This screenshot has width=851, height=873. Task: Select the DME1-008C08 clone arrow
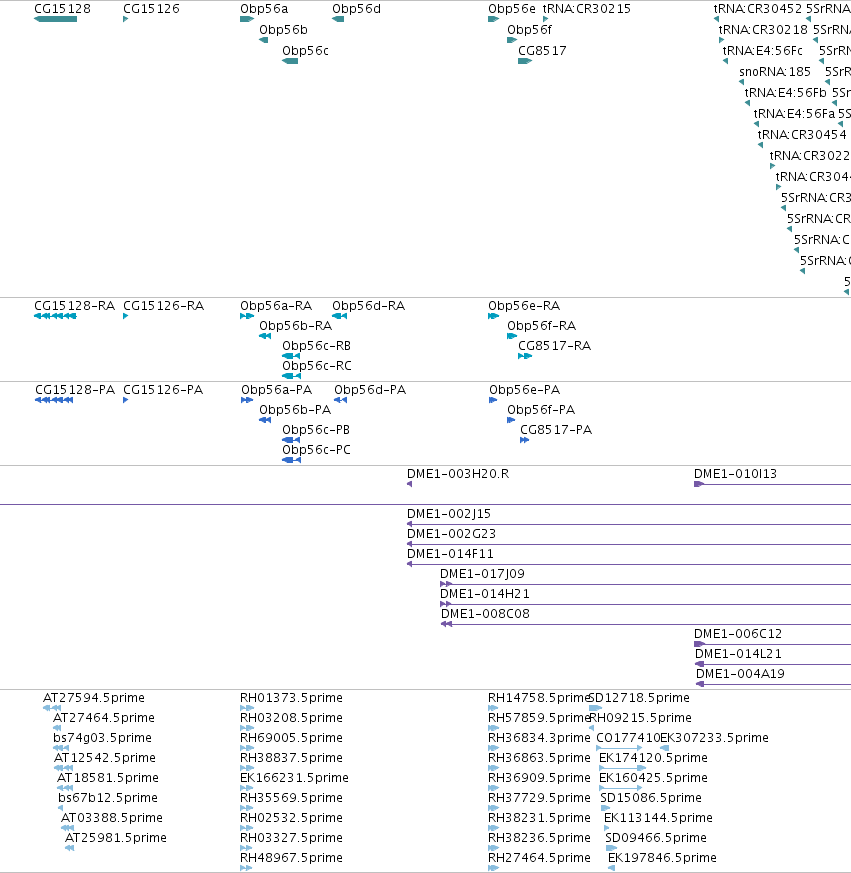click(x=446, y=625)
